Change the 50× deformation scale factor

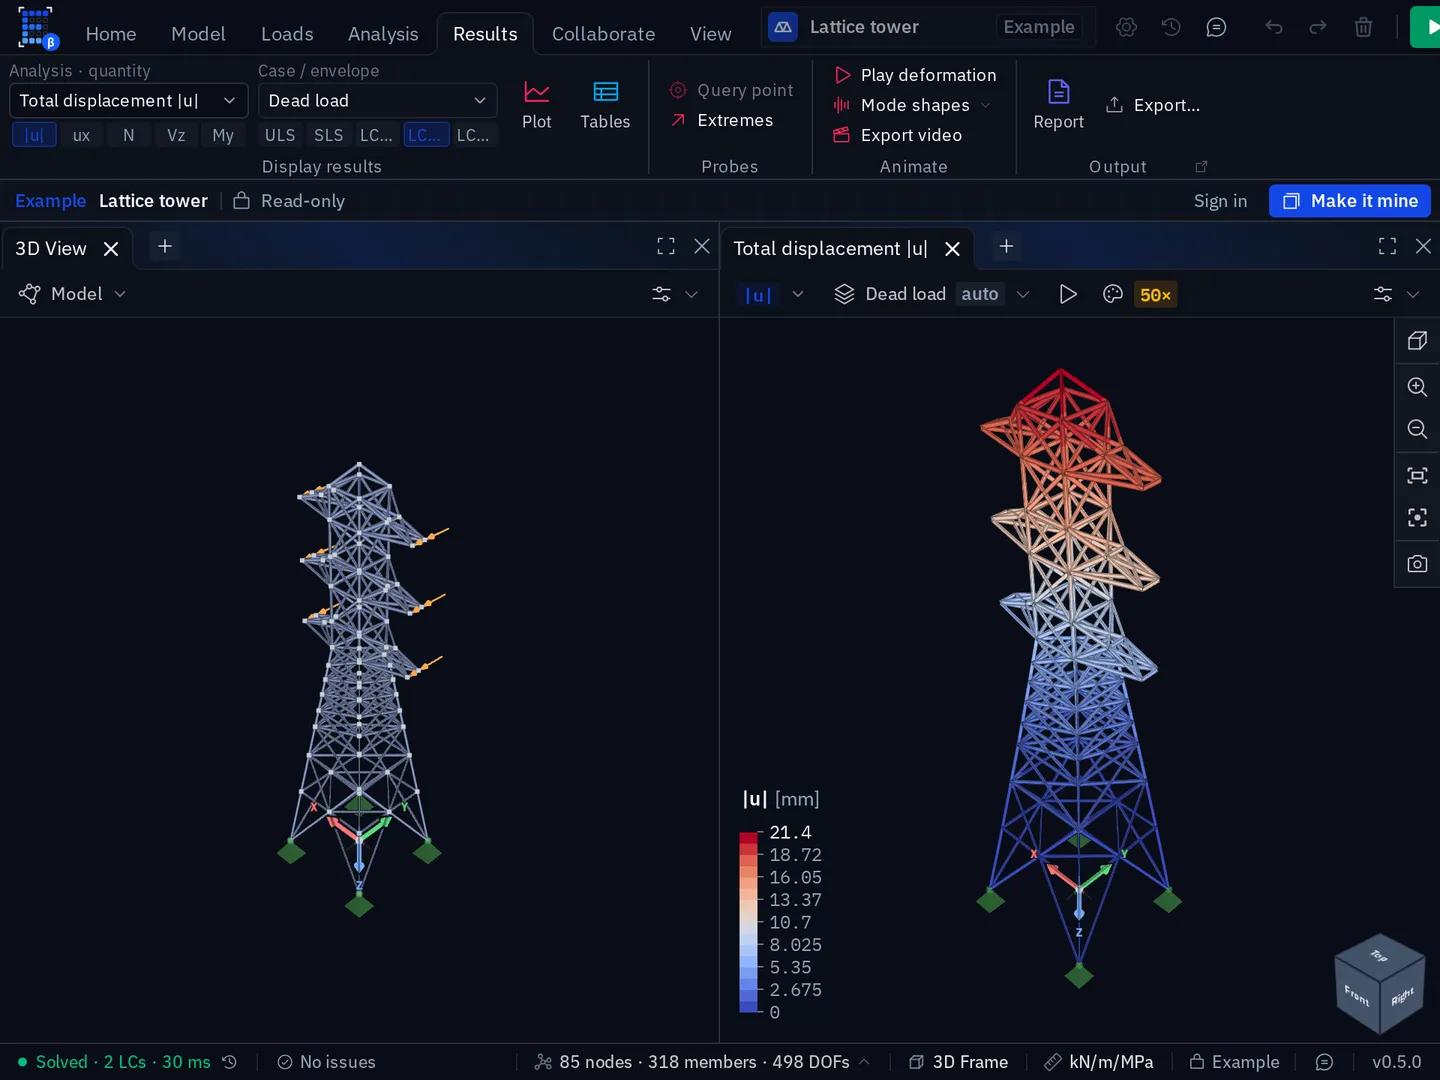click(x=1155, y=294)
